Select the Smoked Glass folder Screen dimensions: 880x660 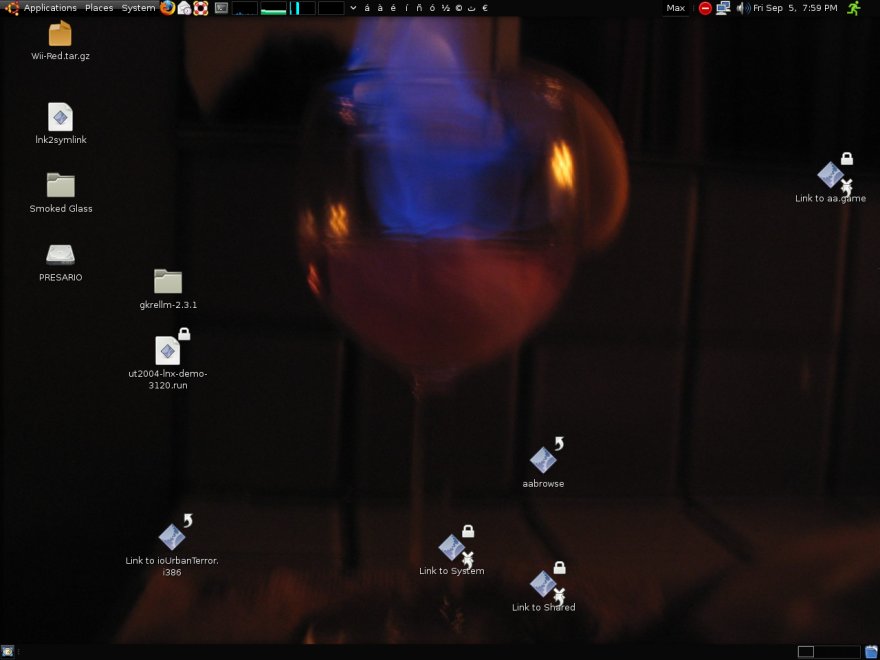[61, 185]
